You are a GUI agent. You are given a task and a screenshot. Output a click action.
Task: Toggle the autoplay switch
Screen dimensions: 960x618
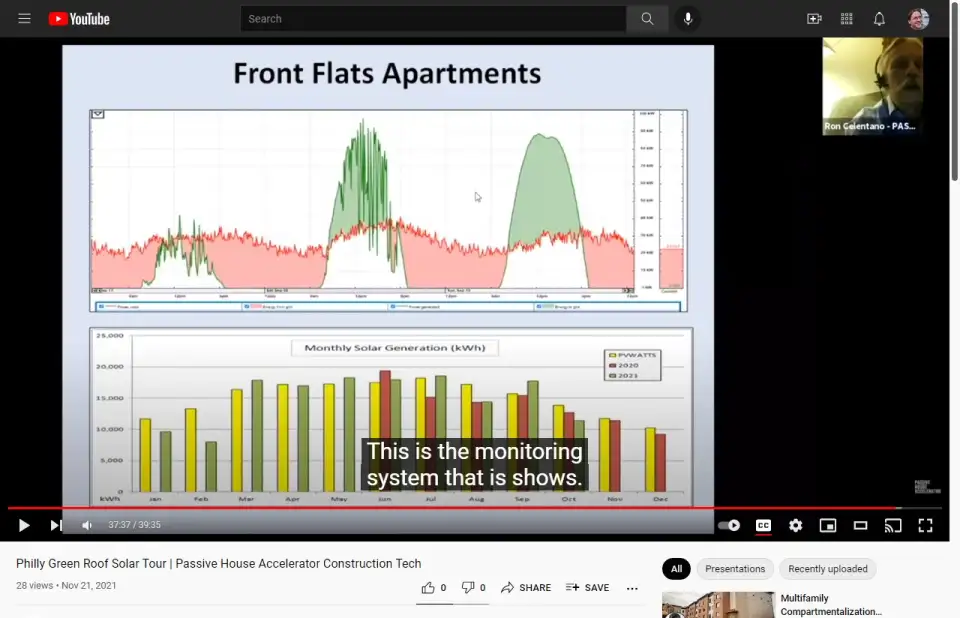(x=729, y=525)
